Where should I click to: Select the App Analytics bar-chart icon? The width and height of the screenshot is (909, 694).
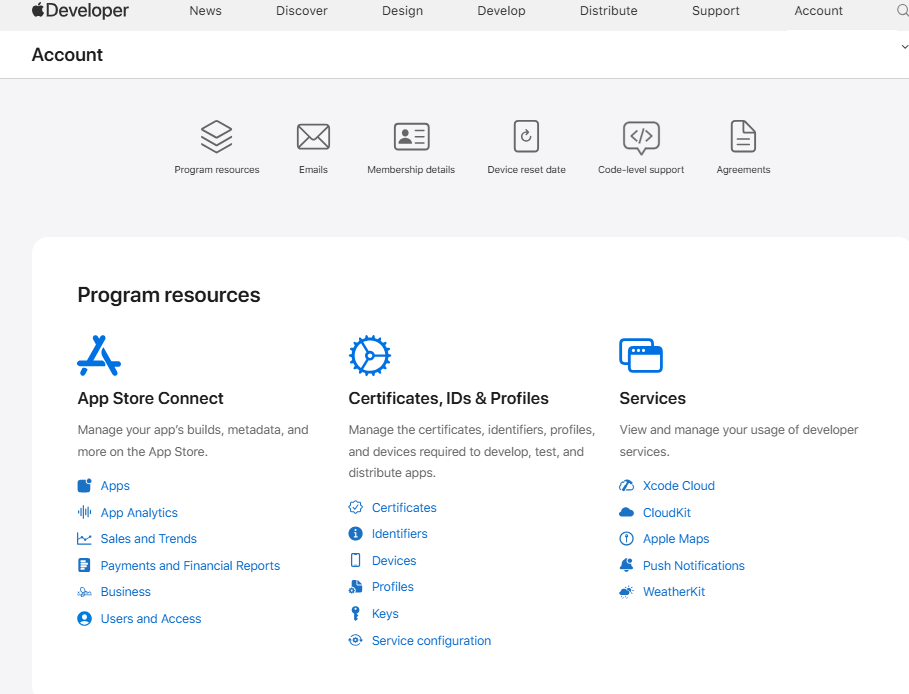[84, 512]
